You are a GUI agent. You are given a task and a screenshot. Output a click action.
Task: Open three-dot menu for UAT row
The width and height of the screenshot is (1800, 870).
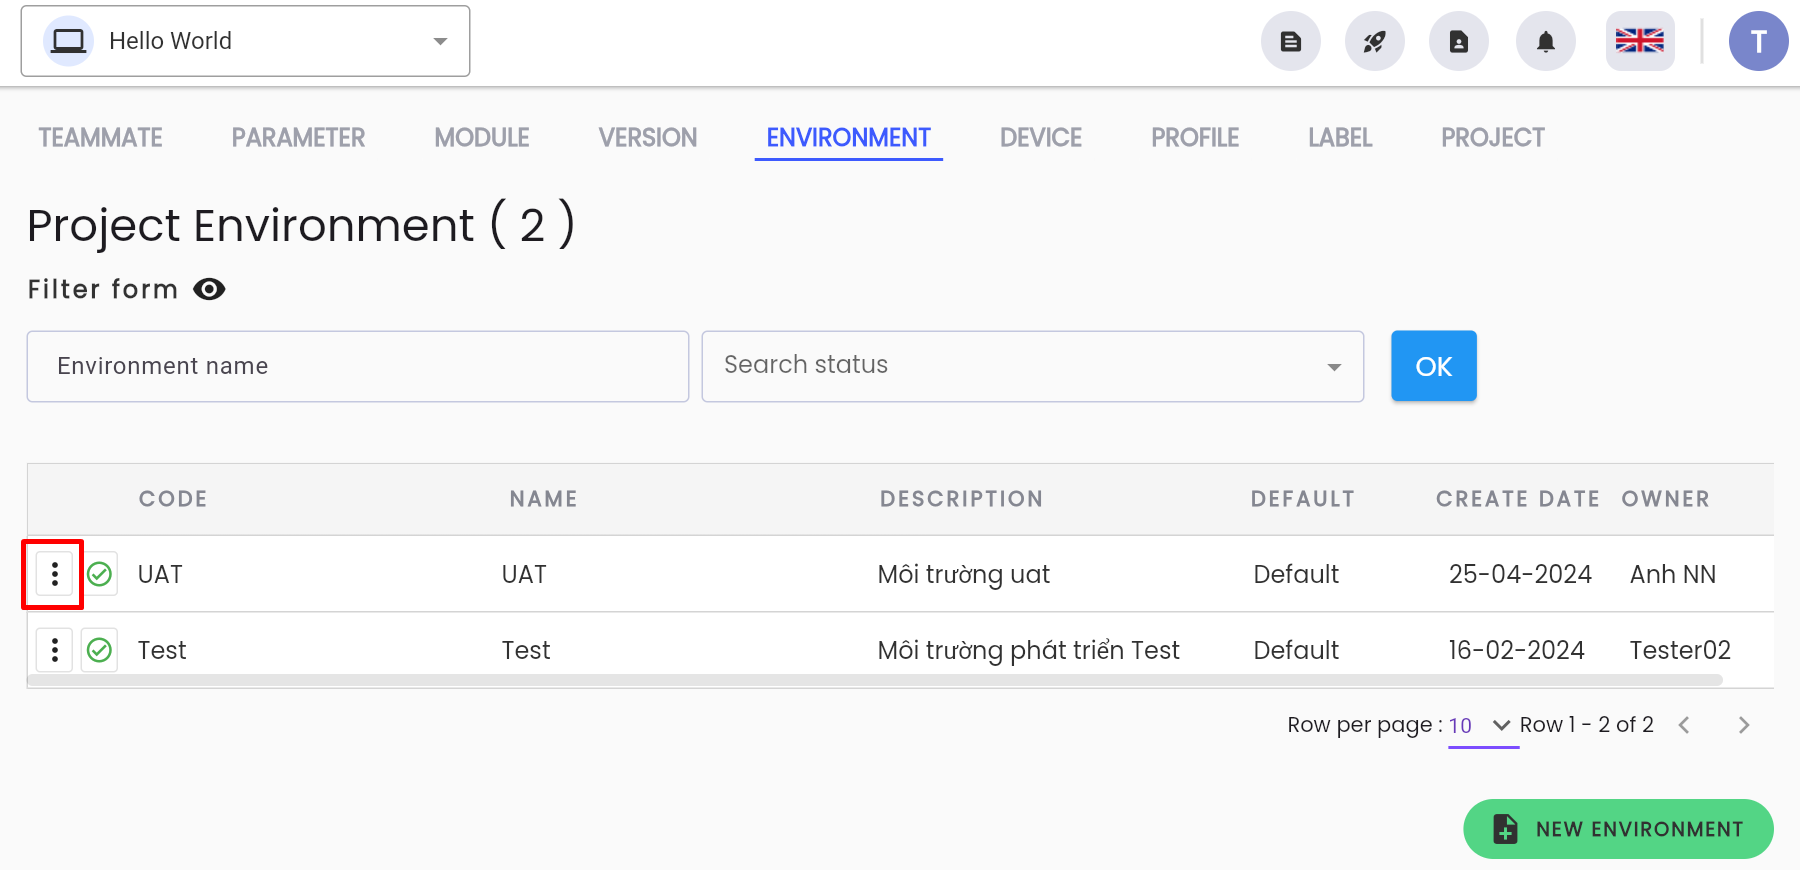pyautogui.click(x=54, y=574)
